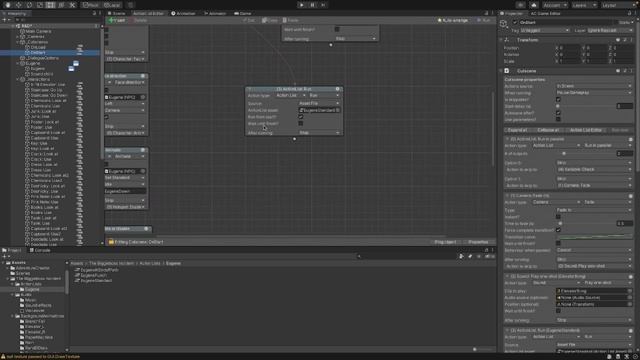Toggle Autosave after checkbox

pos(558,113)
